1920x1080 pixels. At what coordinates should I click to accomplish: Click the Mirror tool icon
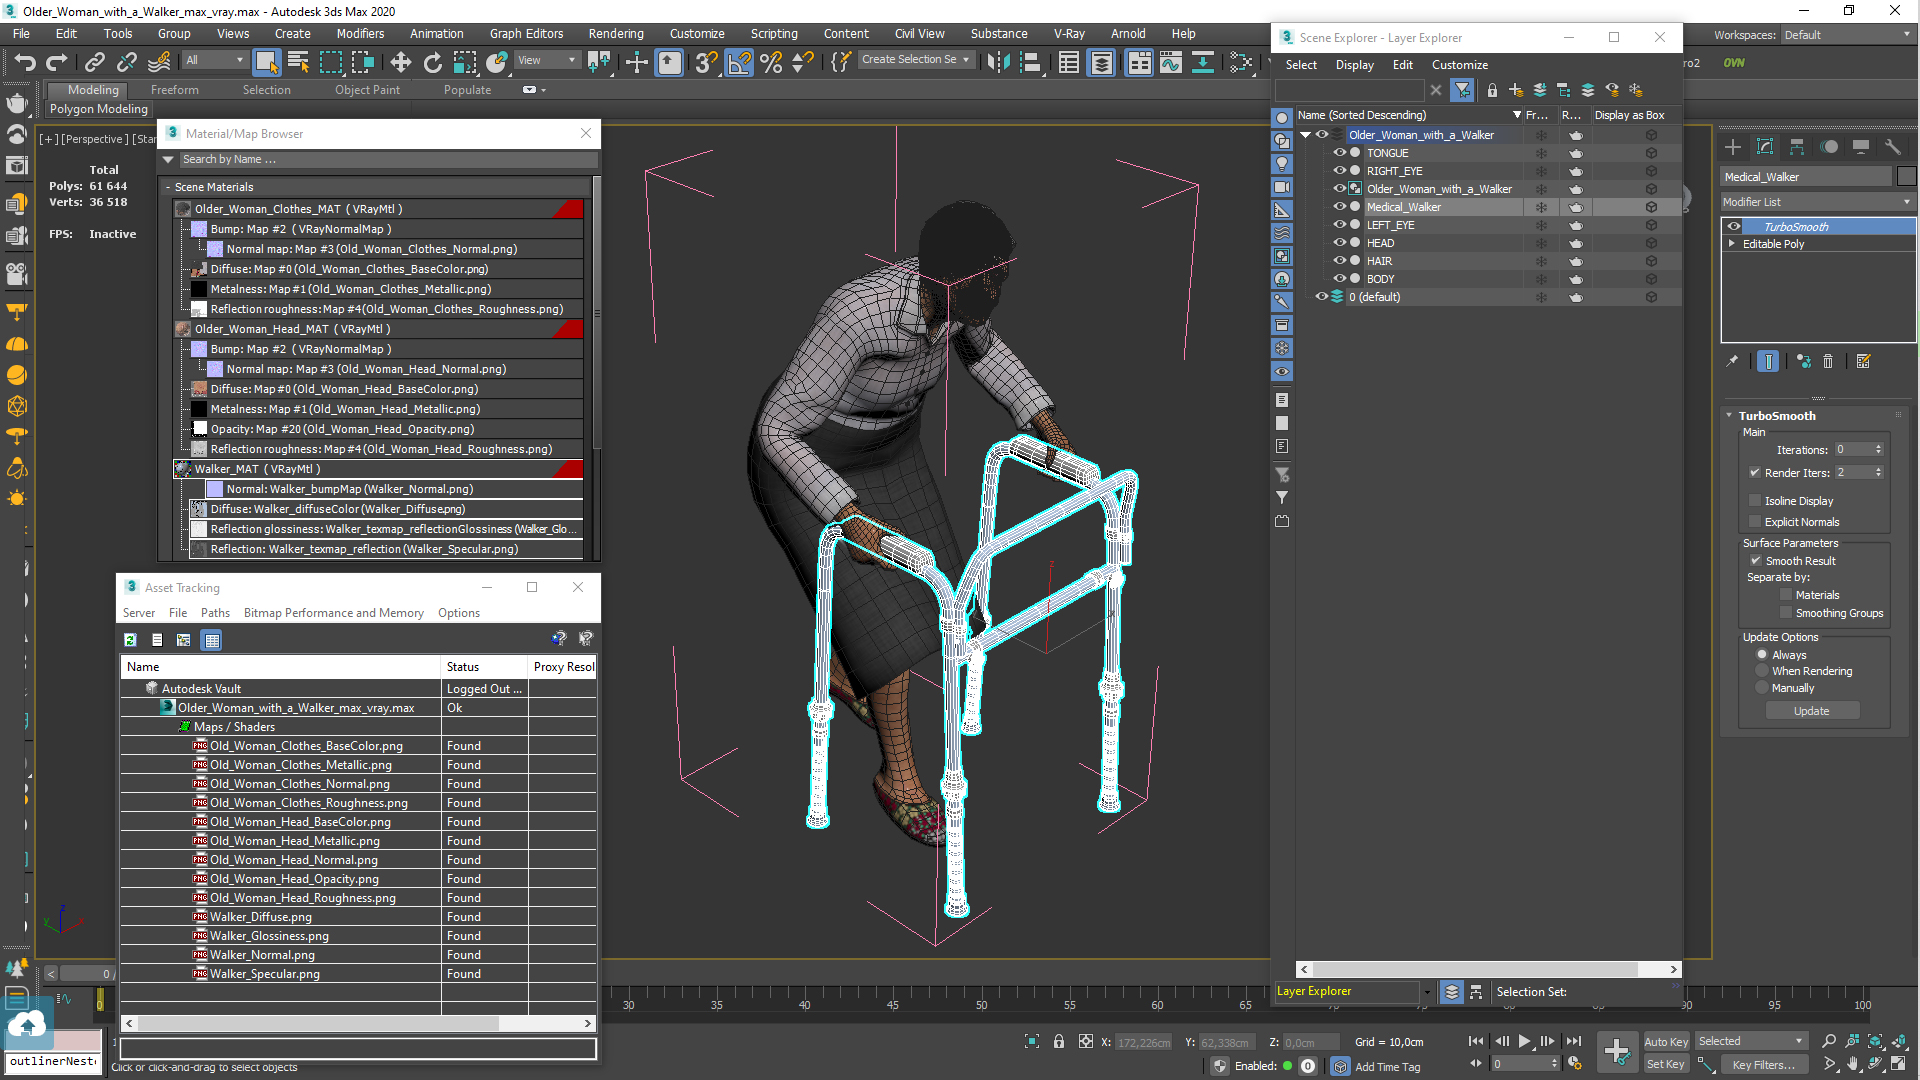point(998,62)
